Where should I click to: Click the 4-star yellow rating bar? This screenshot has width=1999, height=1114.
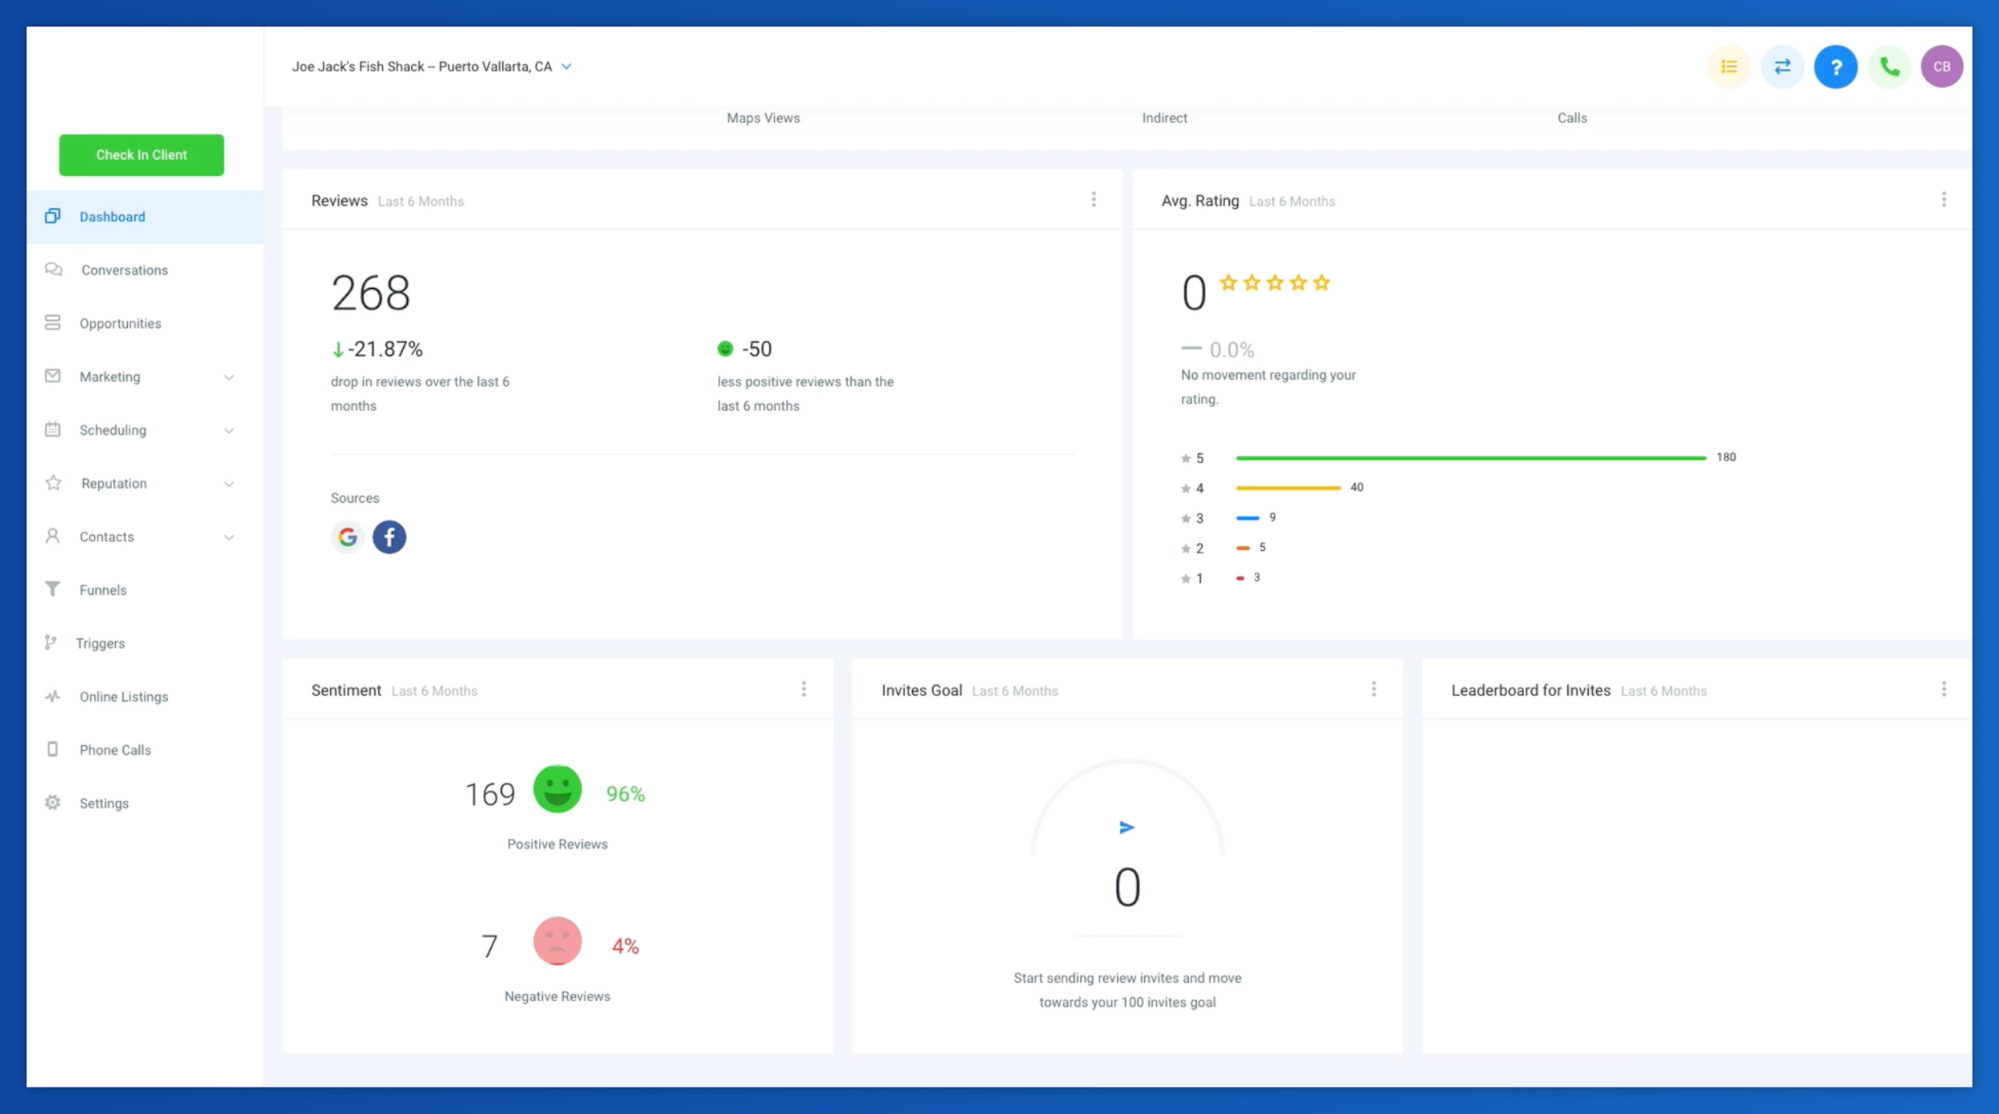[1288, 488]
